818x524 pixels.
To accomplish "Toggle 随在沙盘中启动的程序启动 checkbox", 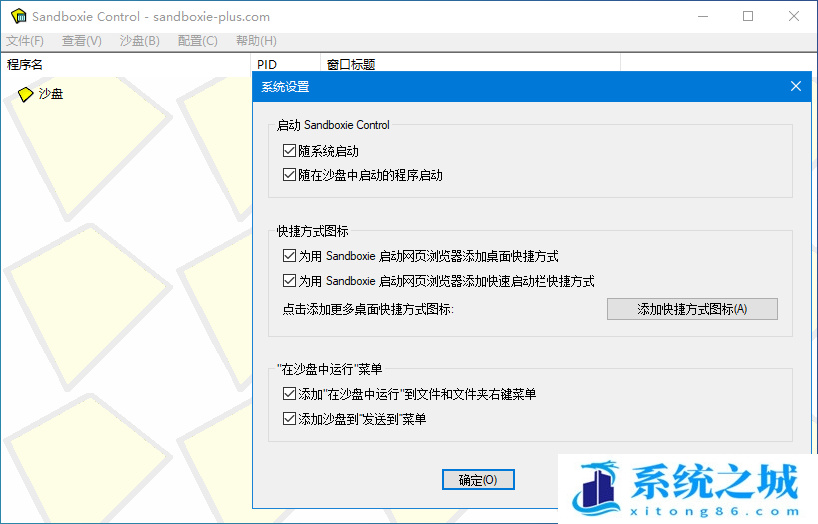I will [290, 175].
